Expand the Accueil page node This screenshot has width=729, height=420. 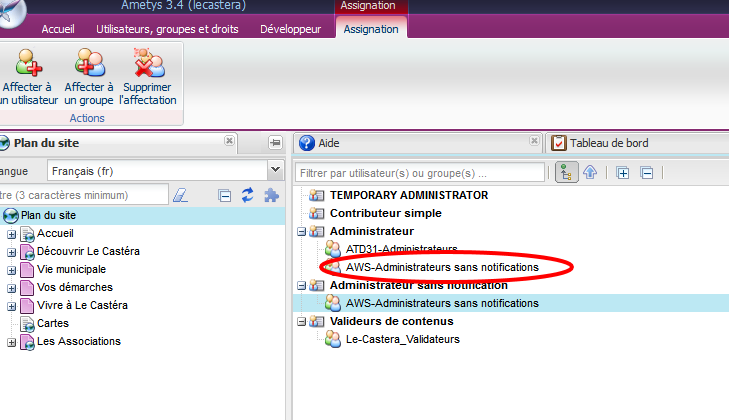pyautogui.click(x=12, y=234)
